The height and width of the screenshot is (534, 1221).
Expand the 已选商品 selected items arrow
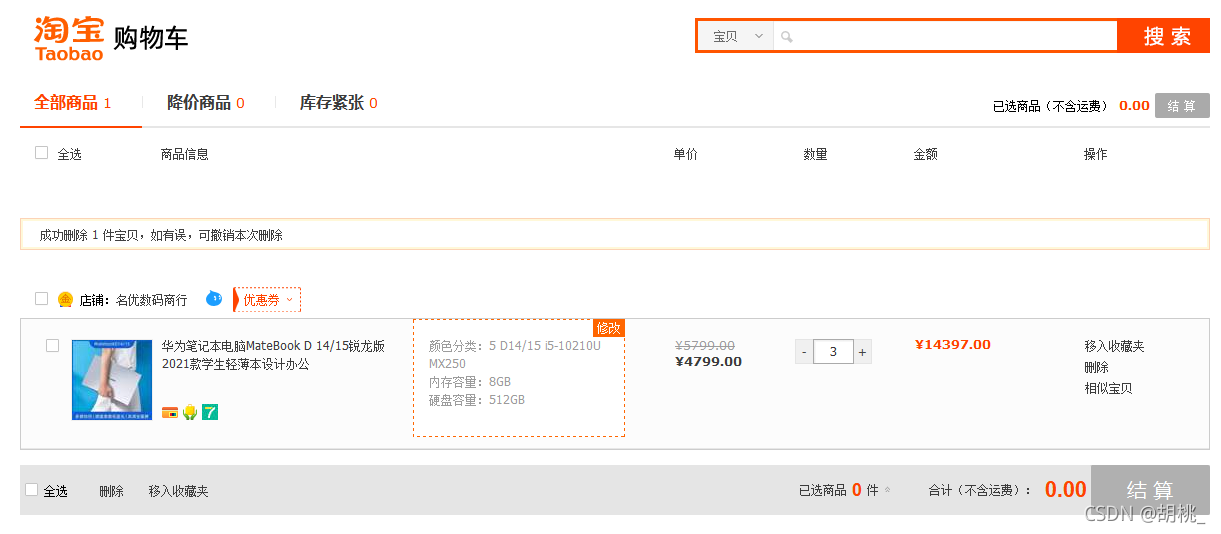click(887, 490)
